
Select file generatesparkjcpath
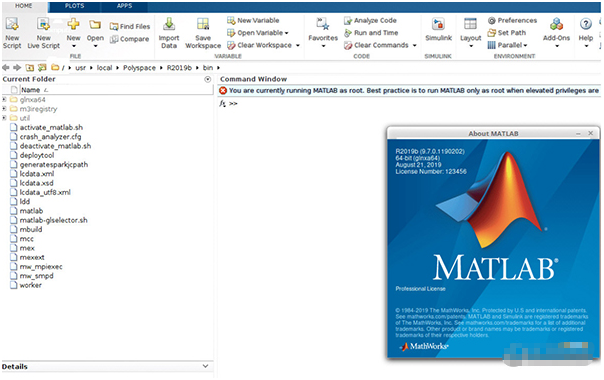54,165
